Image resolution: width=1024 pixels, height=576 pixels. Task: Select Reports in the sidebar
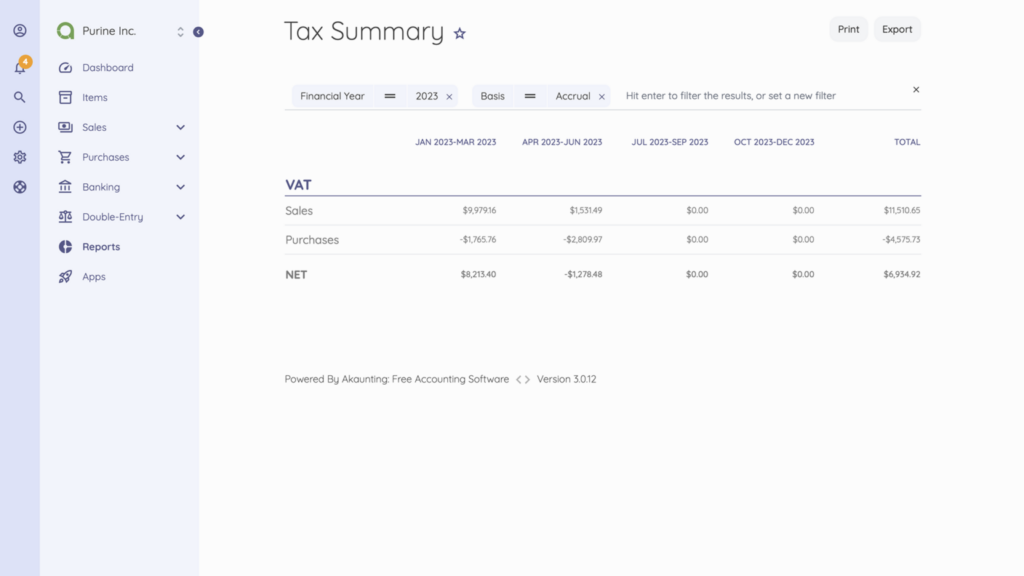[x=101, y=247]
